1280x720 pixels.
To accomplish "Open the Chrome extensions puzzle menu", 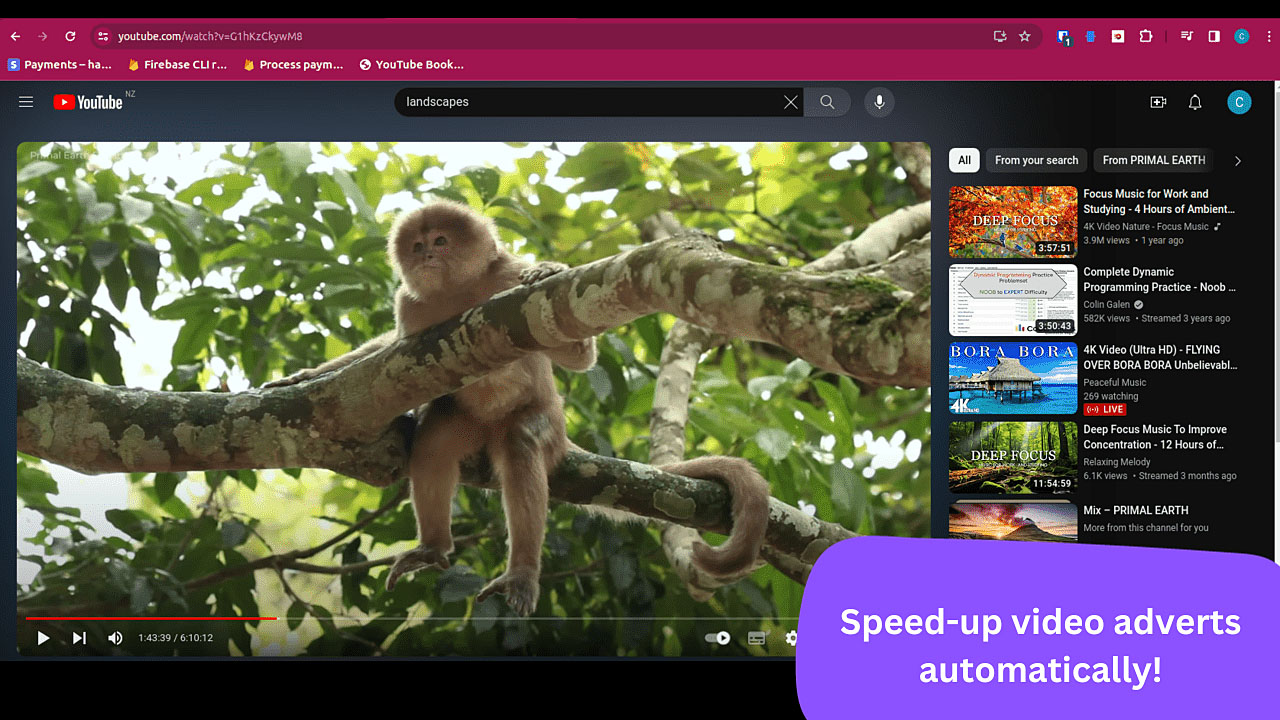I will pyautogui.click(x=1146, y=36).
